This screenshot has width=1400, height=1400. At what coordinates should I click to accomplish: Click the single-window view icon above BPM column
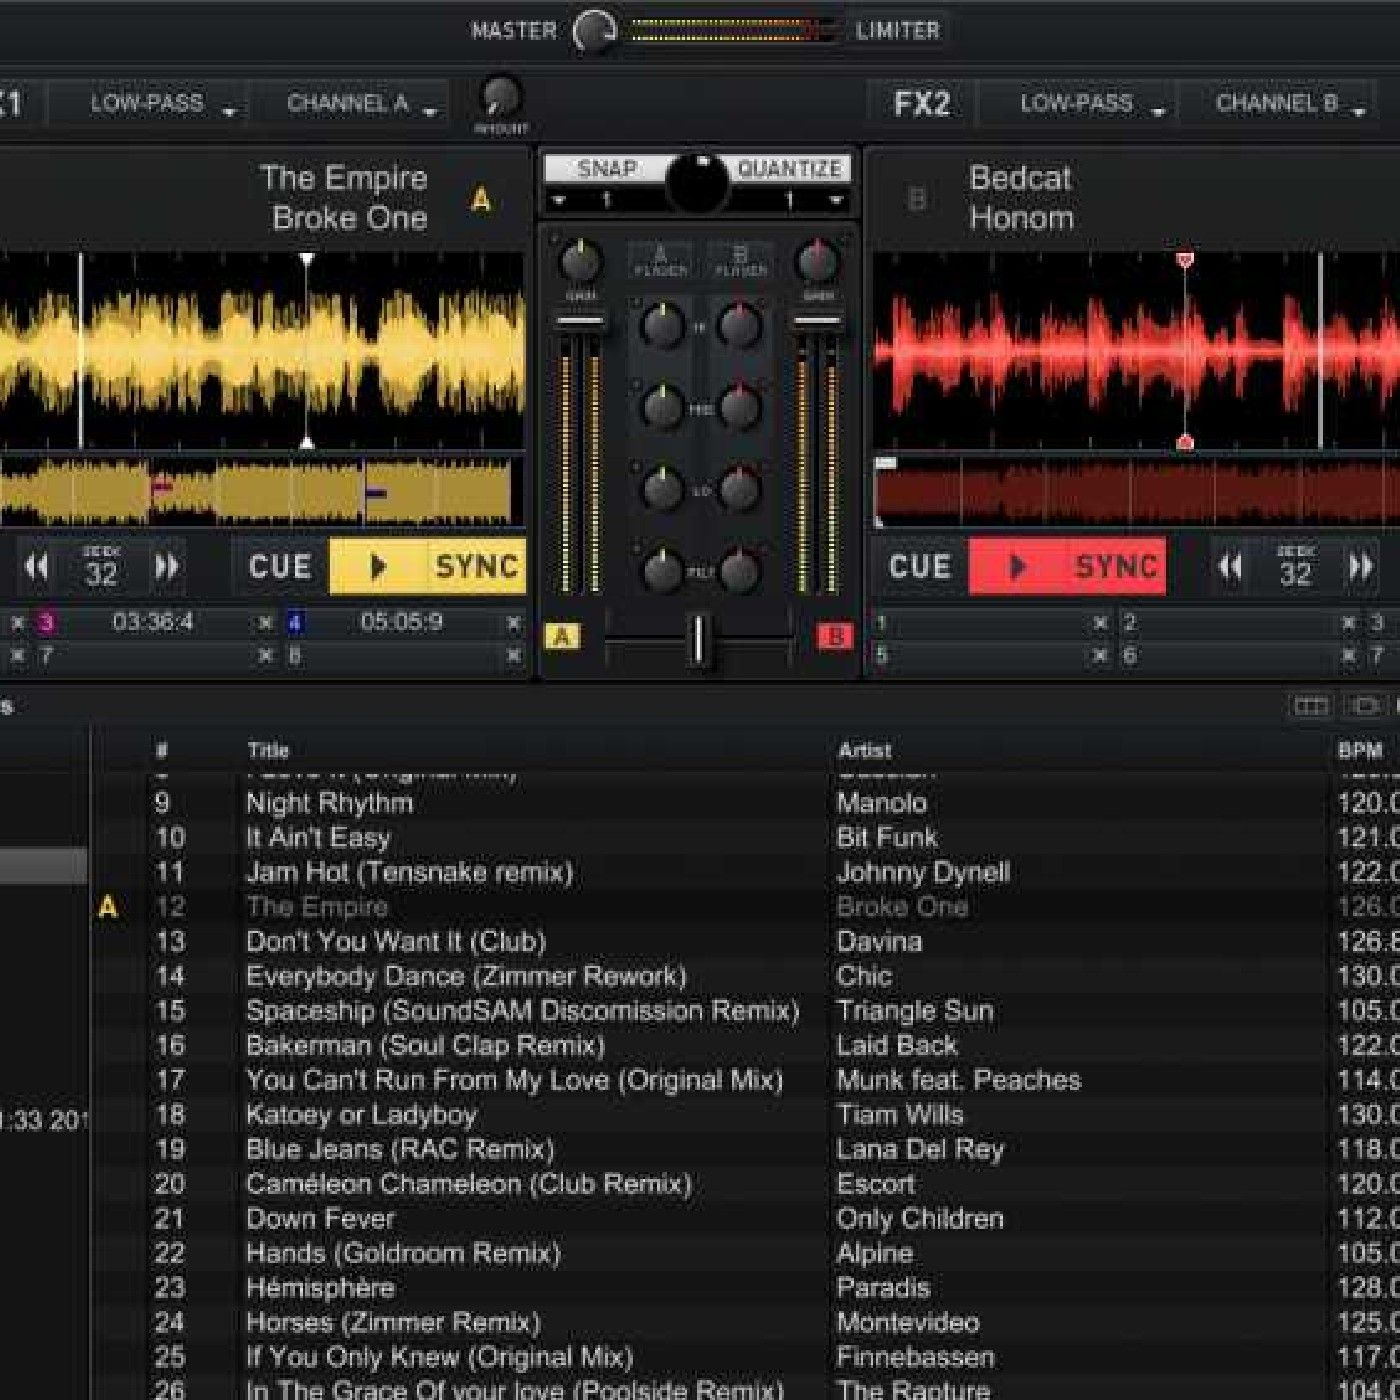tap(1366, 707)
